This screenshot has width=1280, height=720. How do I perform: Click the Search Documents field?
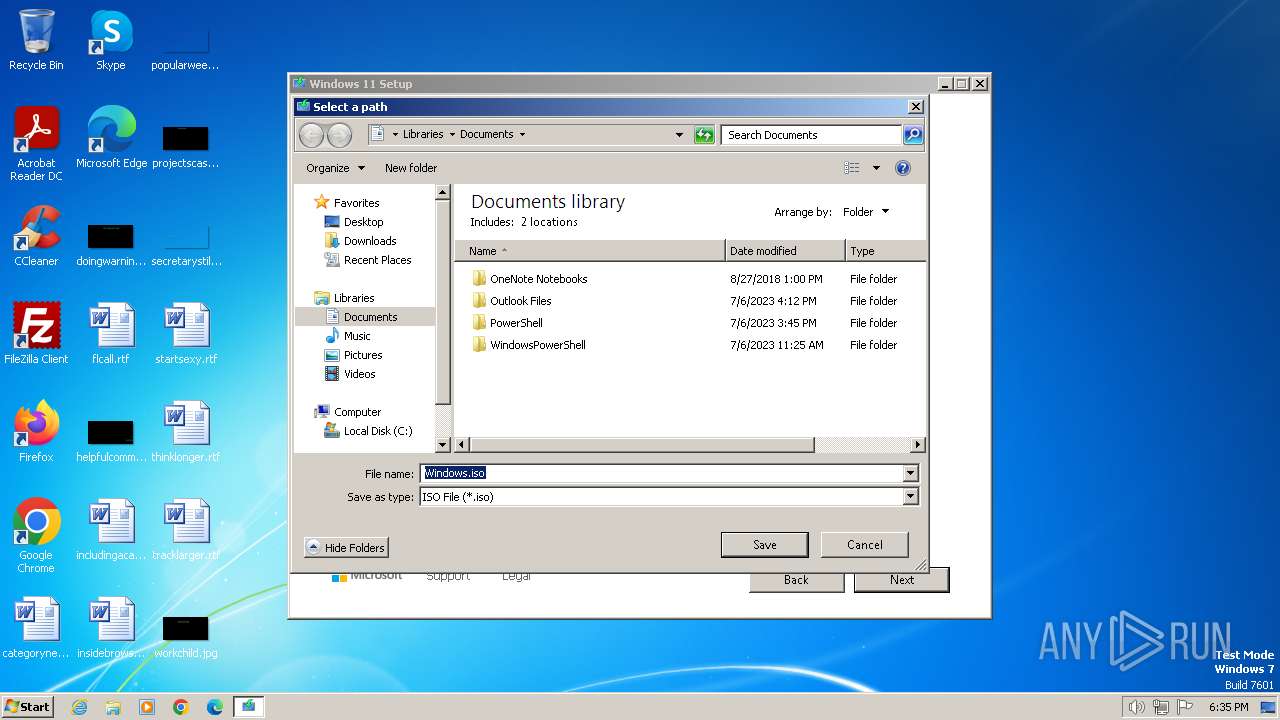tap(811, 135)
